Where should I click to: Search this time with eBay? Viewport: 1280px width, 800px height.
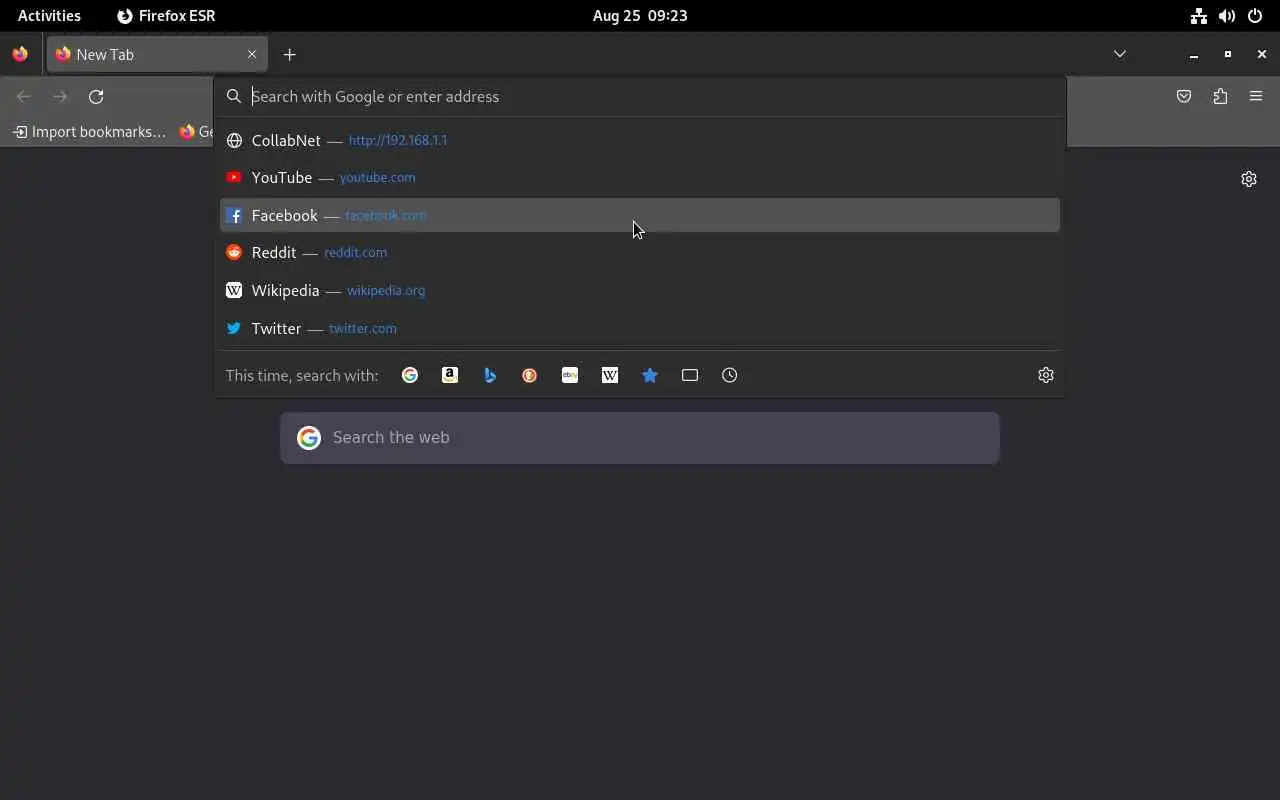pyautogui.click(x=570, y=375)
